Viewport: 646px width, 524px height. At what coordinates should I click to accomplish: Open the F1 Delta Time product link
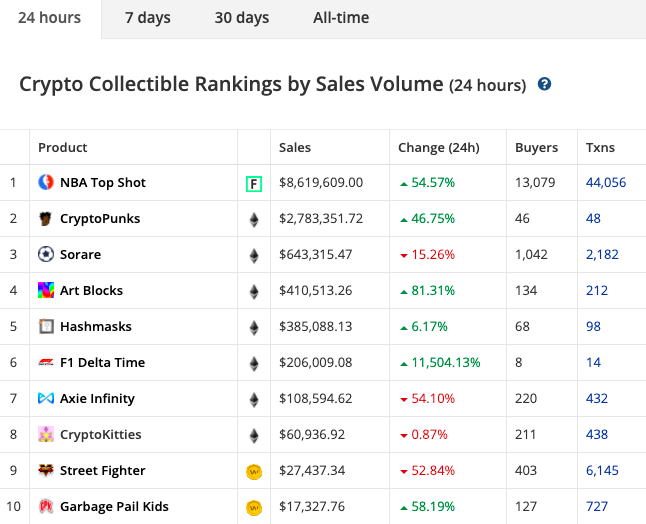(102, 362)
